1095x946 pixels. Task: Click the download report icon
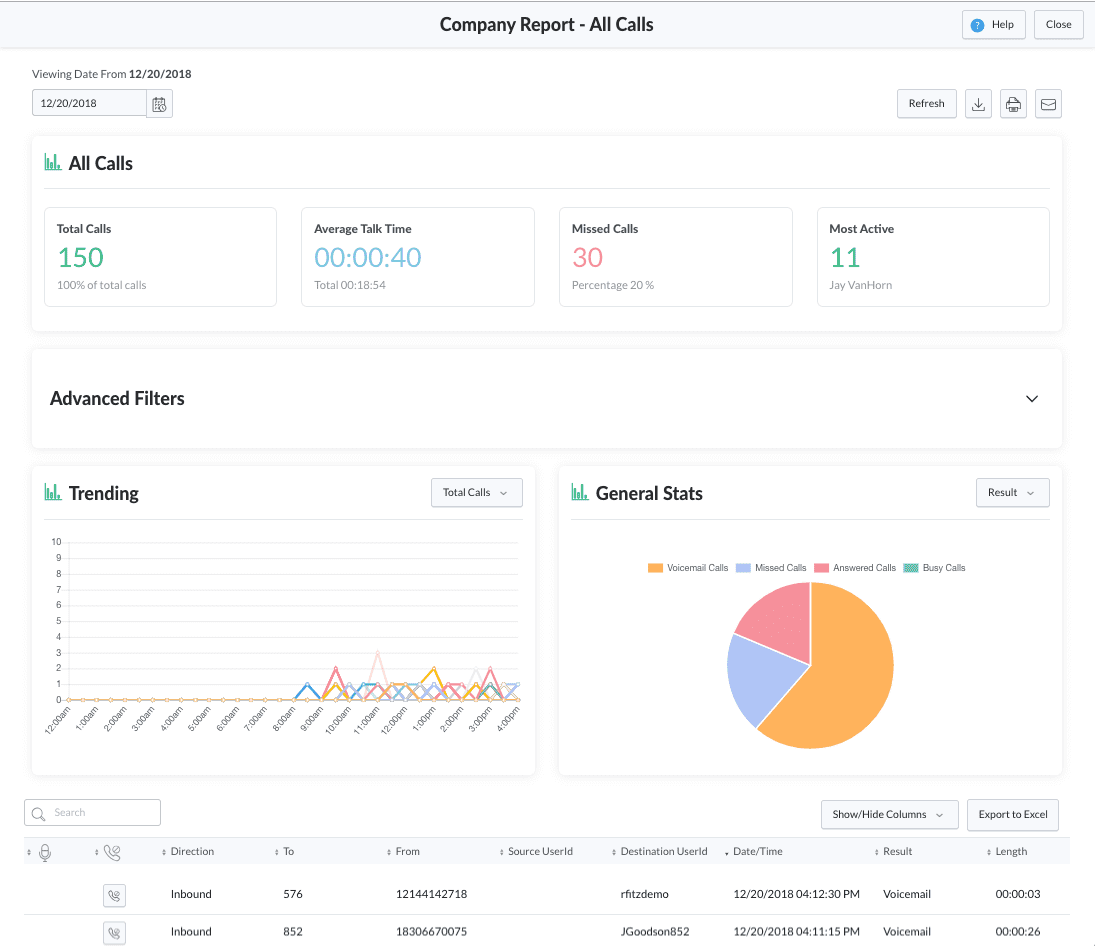(978, 104)
